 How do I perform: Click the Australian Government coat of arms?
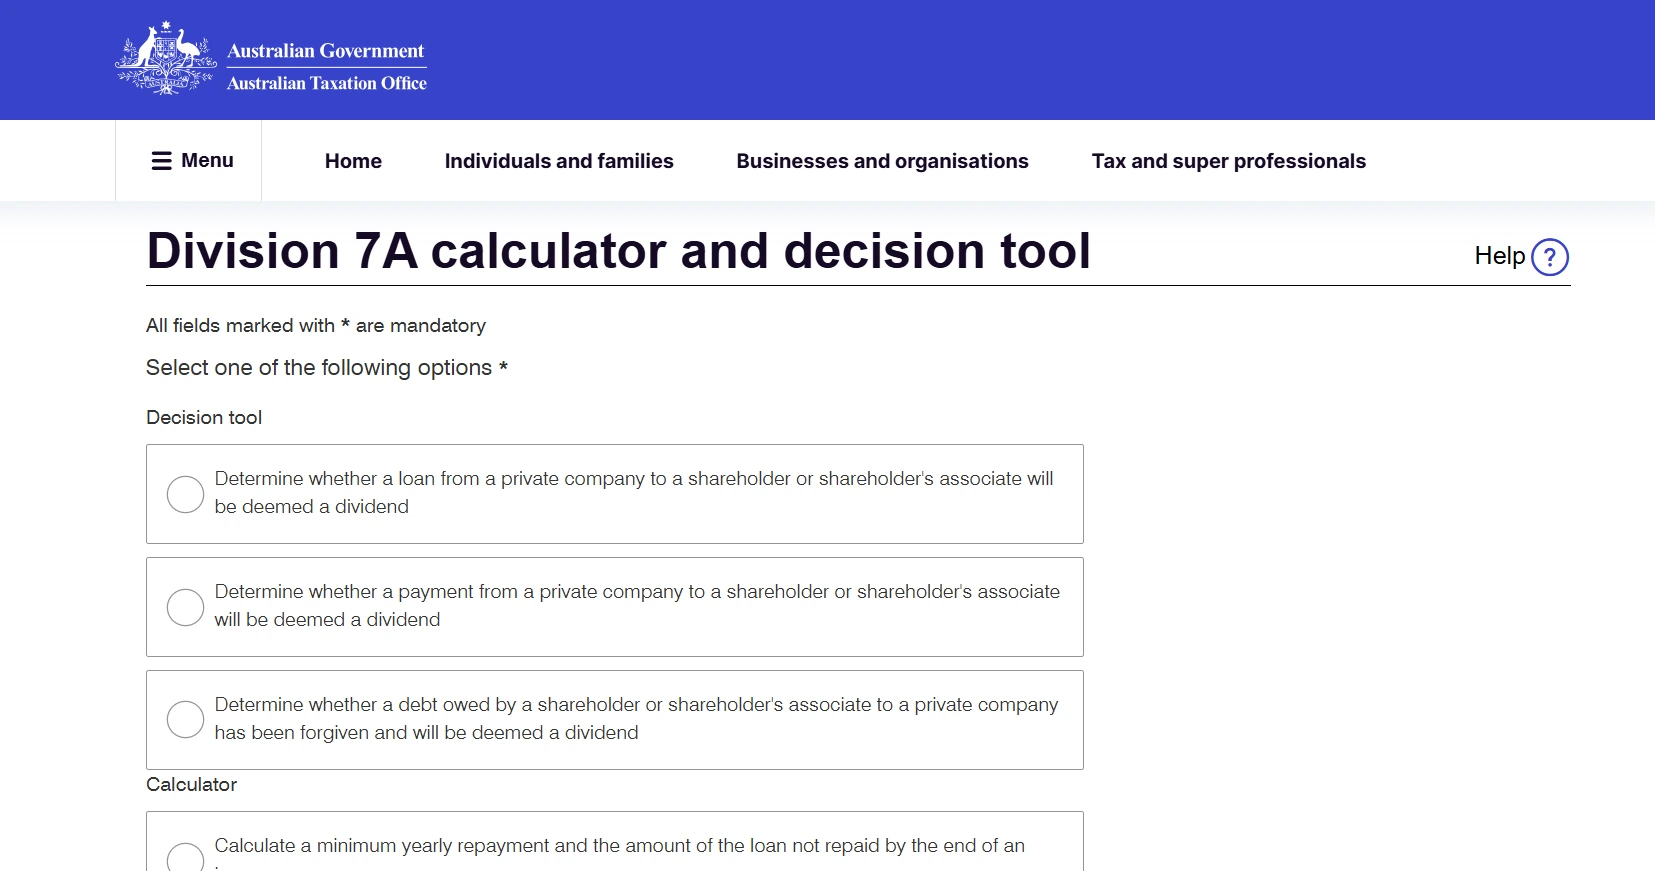166,59
